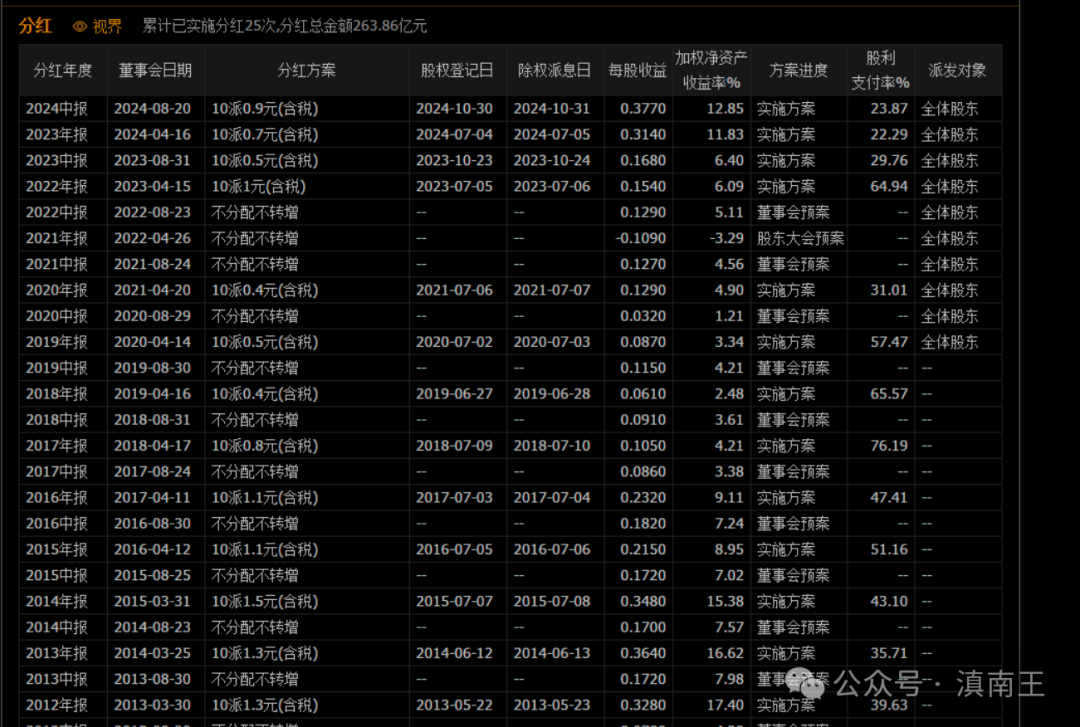Click the plan 10派0.9元(含税)

tap(264, 109)
